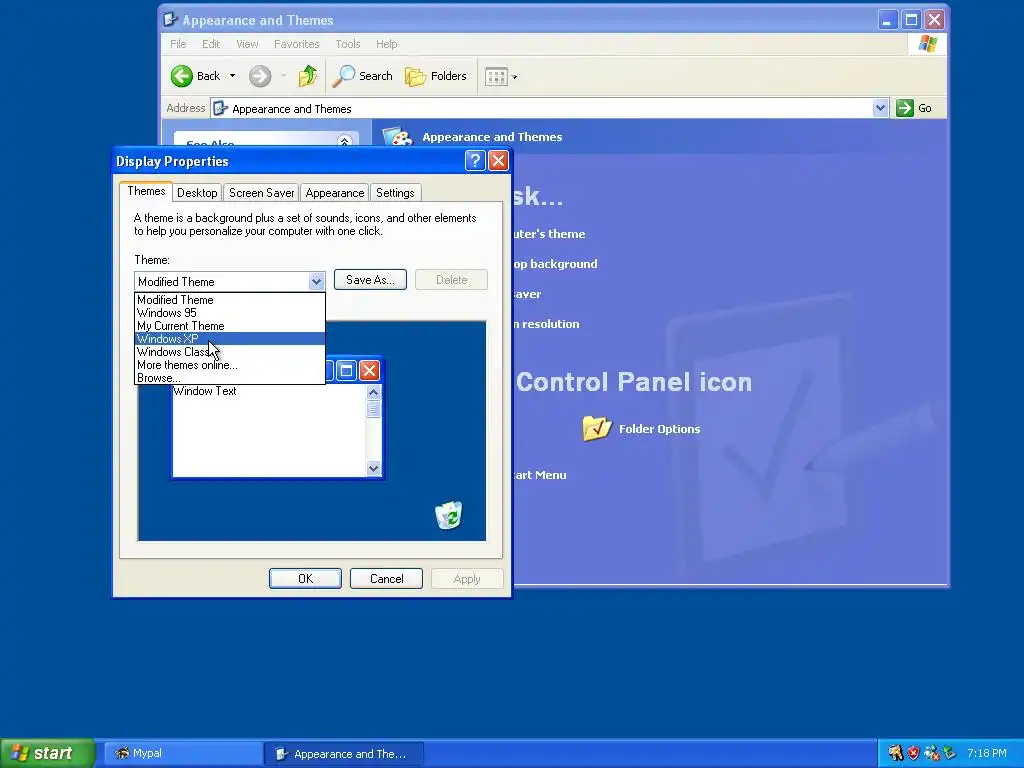This screenshot has width=1024, height=768.
Task: Click the preview window maximize button
Action: tap(347, 371)
